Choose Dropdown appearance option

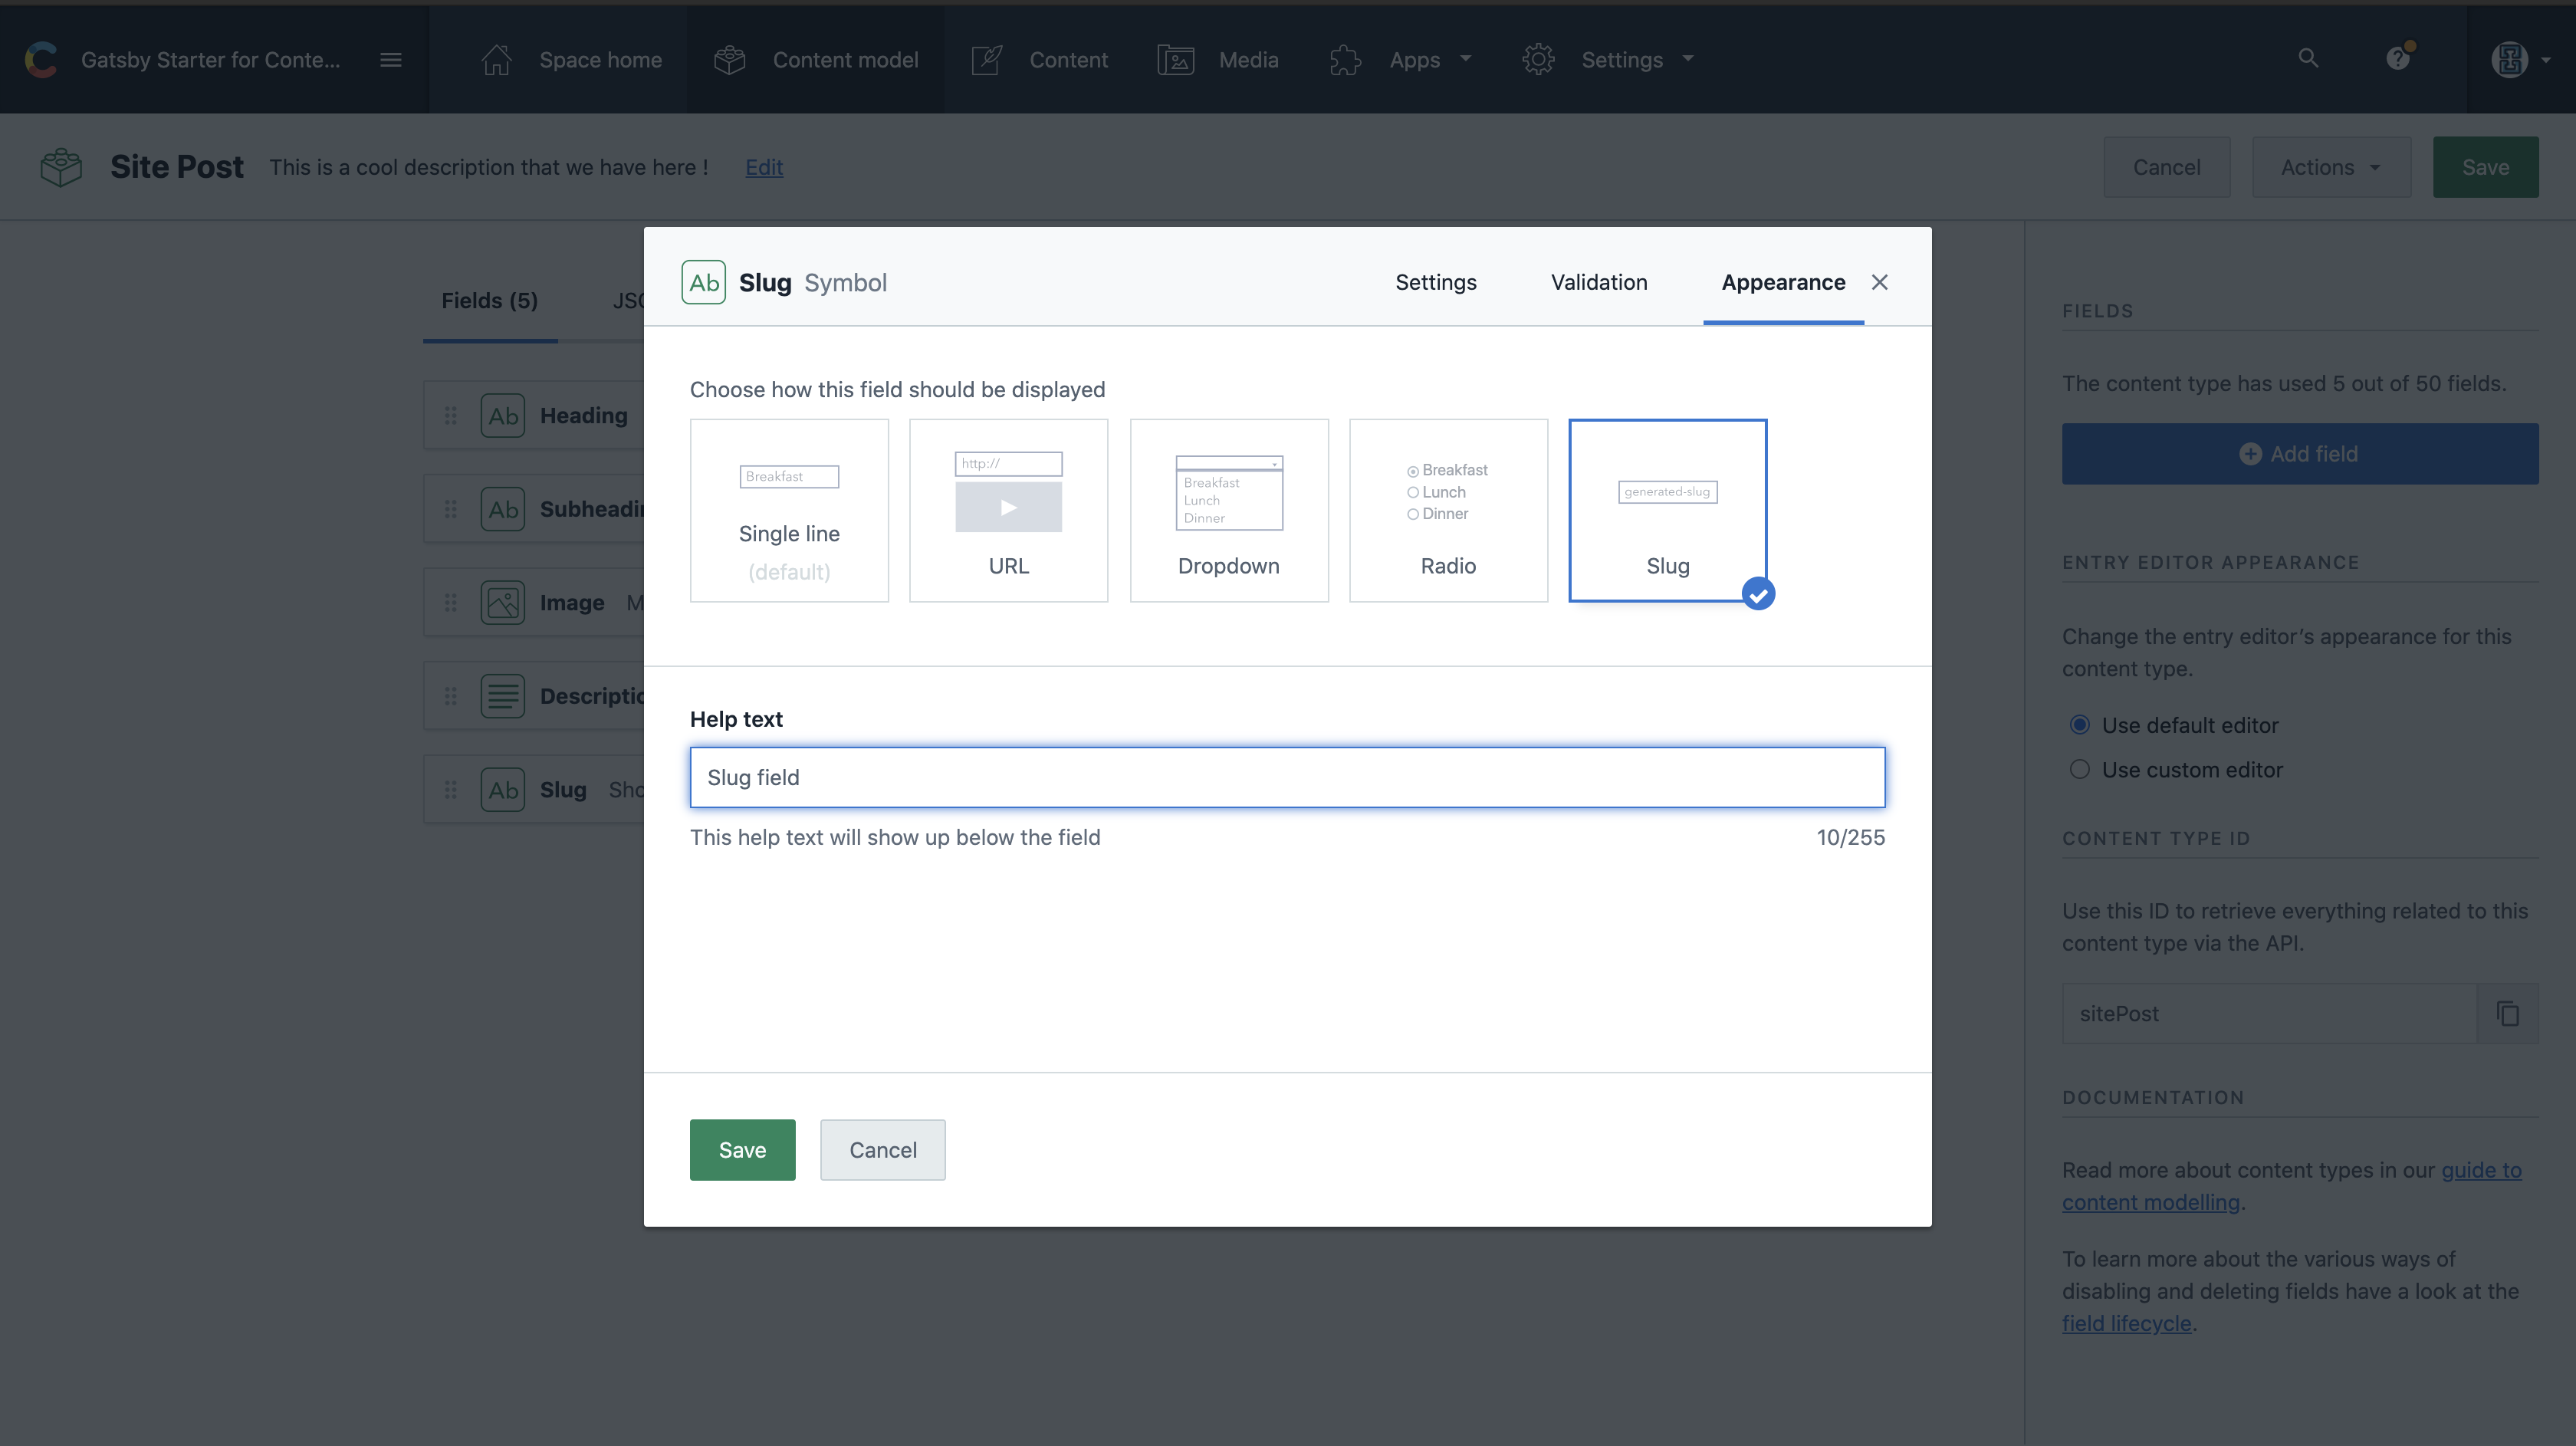click(1229, 510)
